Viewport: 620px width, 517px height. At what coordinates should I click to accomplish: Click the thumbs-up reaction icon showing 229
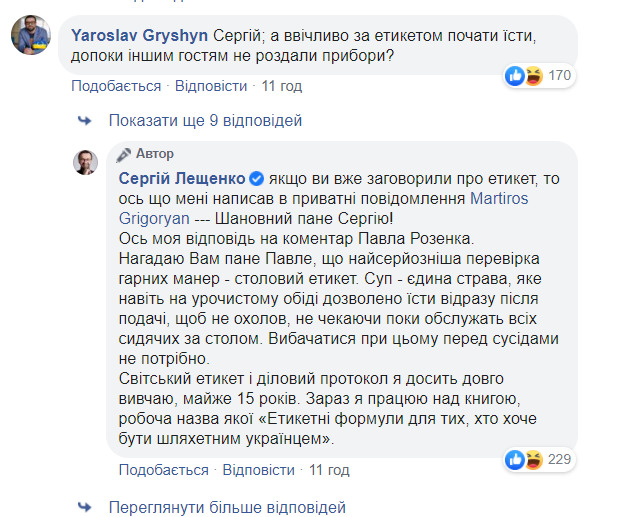[x=516, y=459]
